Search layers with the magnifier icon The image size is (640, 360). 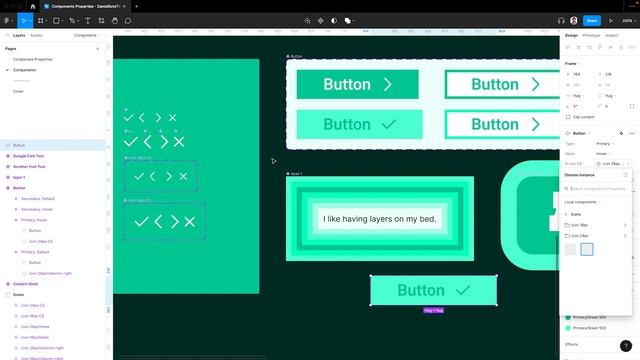coord(7,36)
